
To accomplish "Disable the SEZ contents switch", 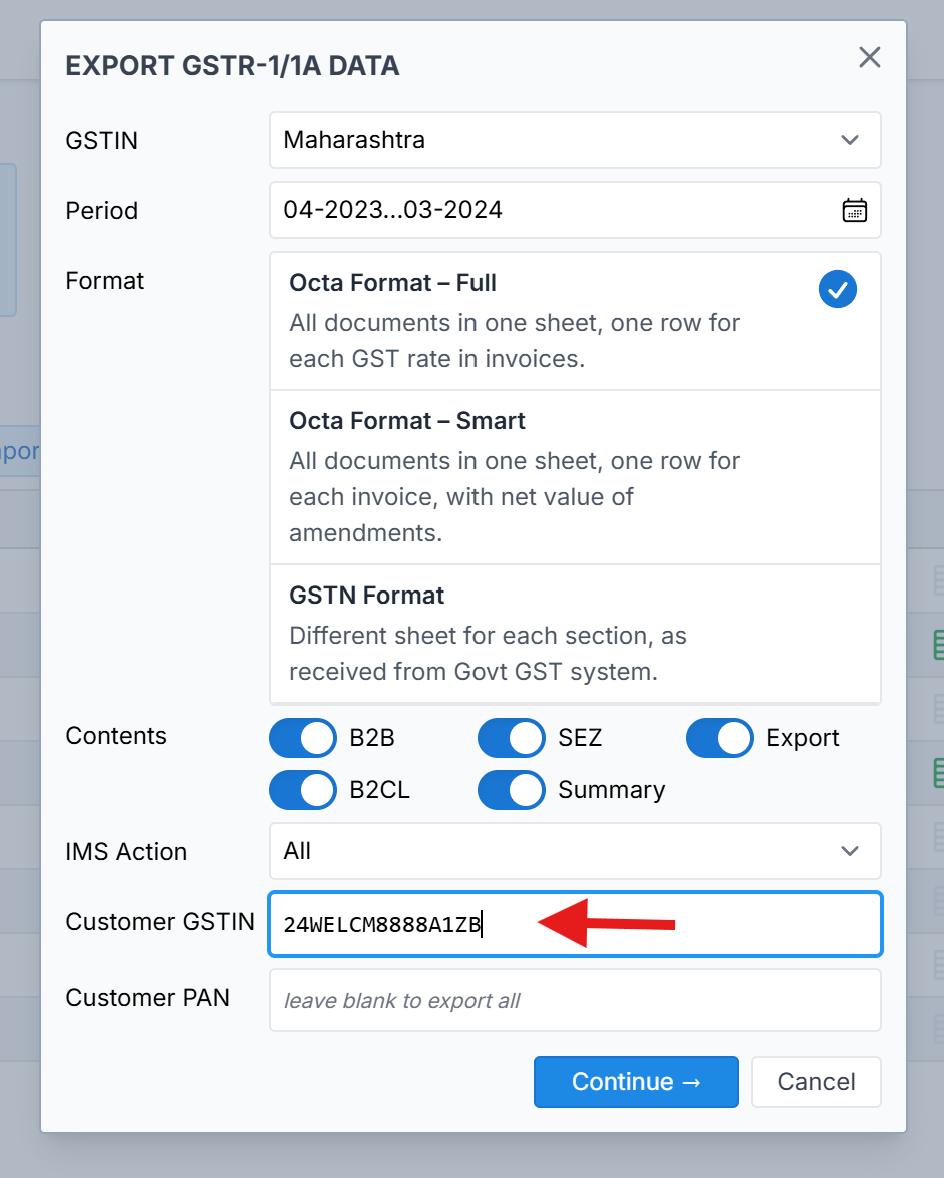I will click(x=511, y=738).
